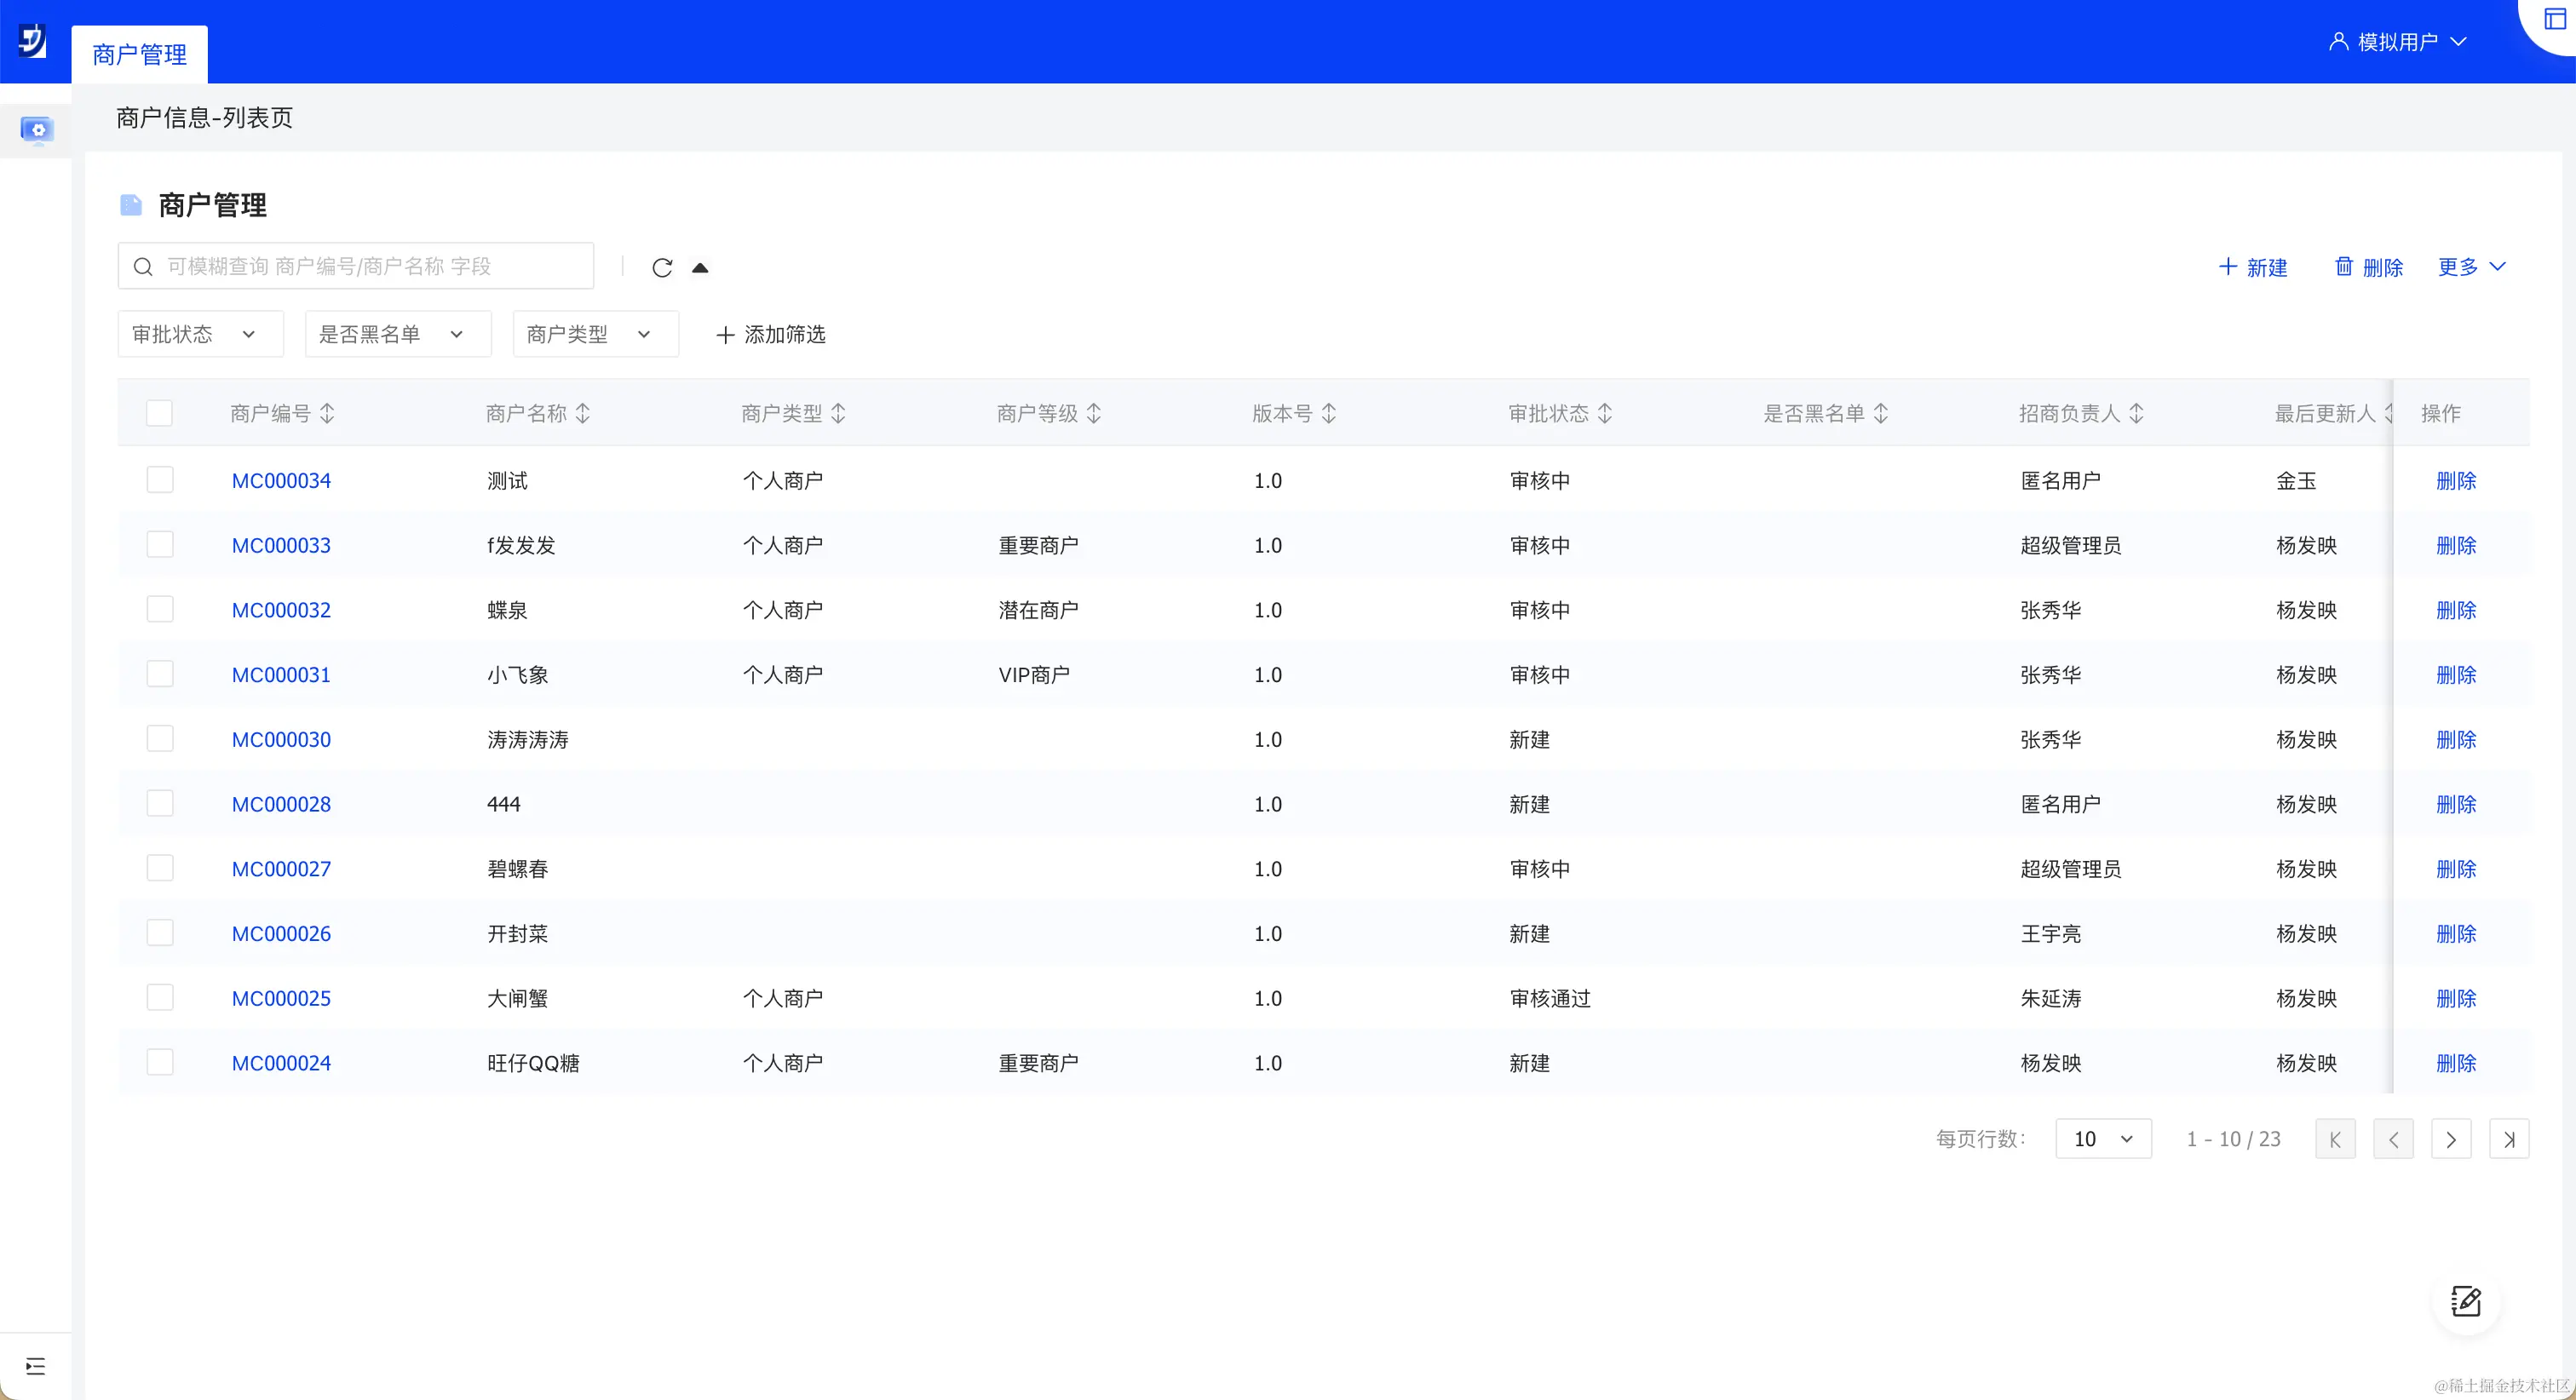Go to the next page arrow
The height and width of the screenshot is (1400, 2576).
2450,1139
